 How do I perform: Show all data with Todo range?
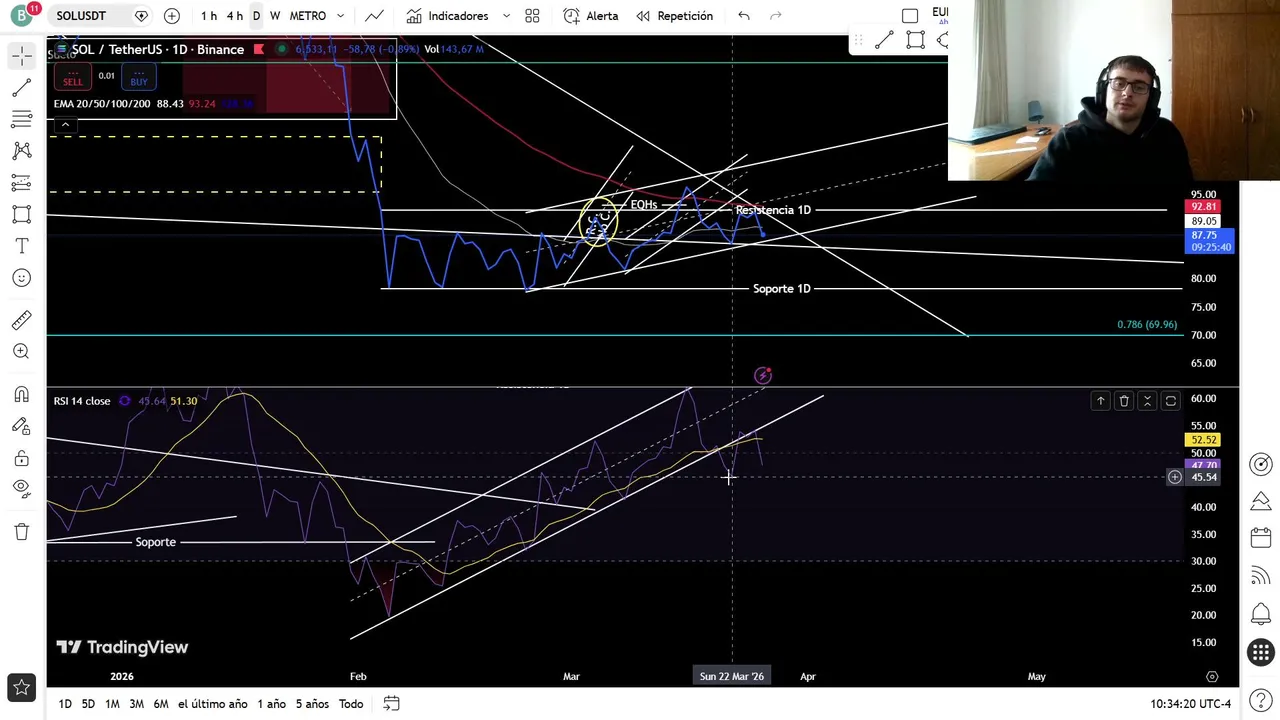click(x=351, y=704)
